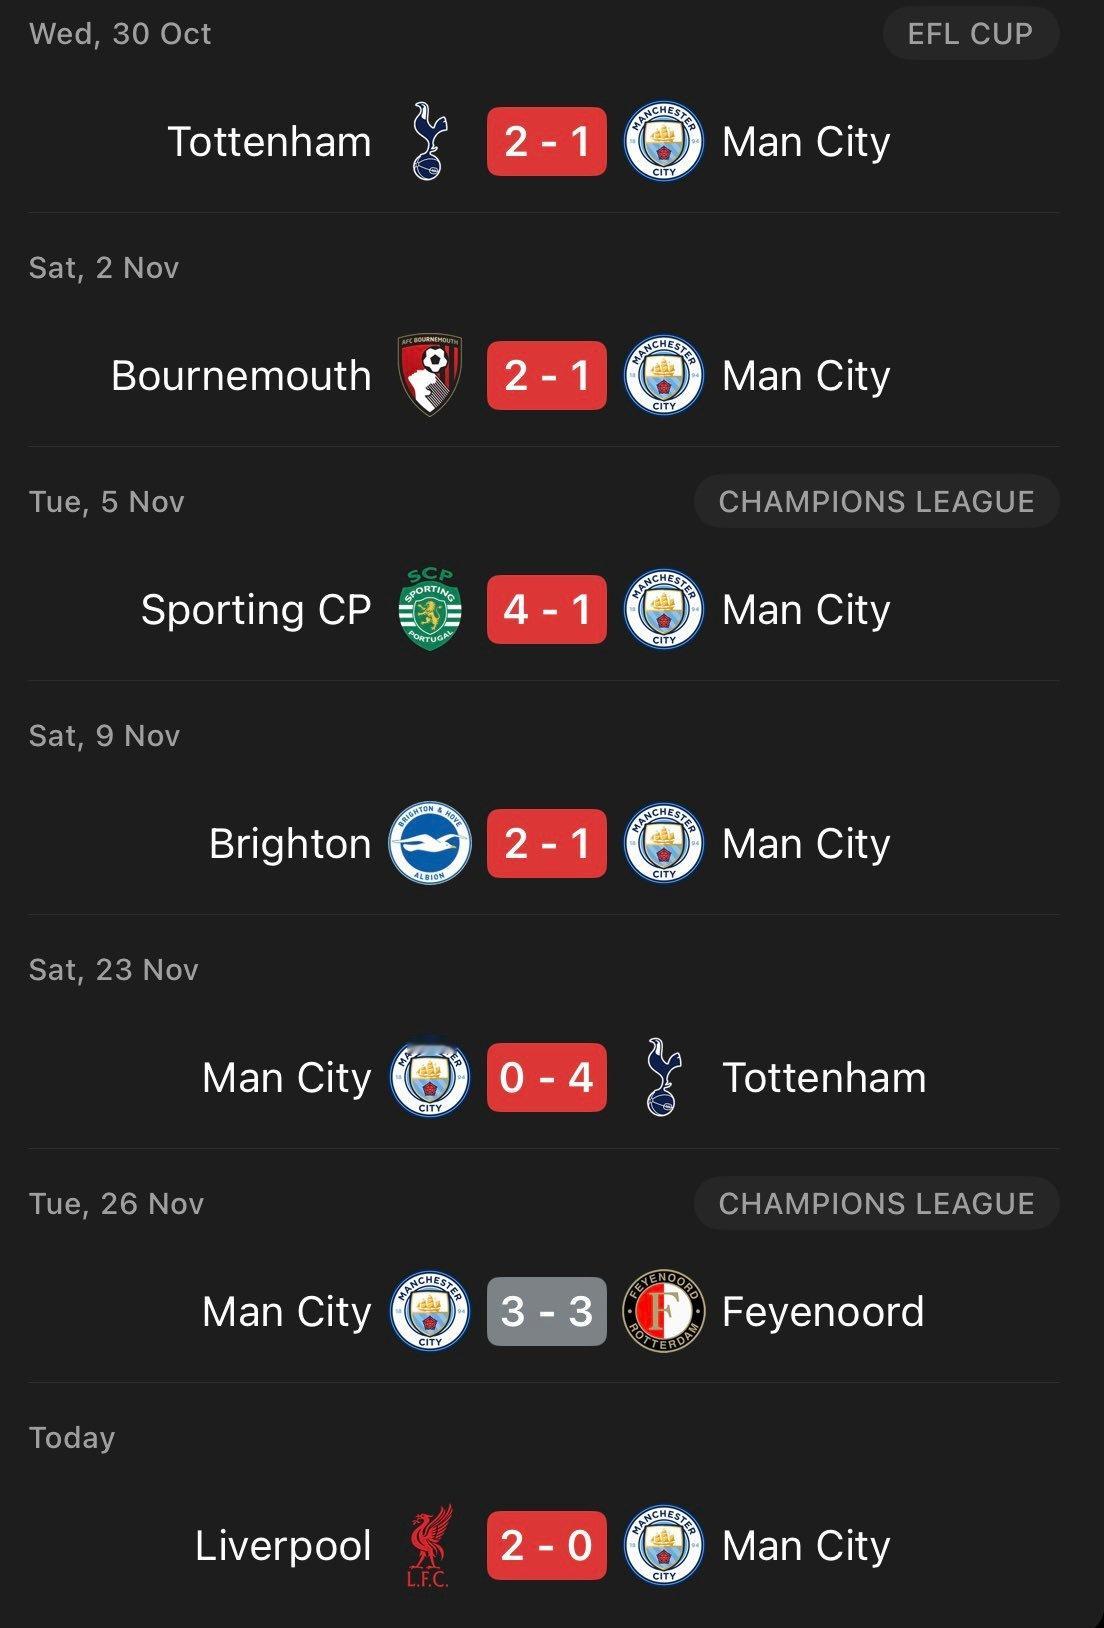This screenshot has width=1104, height=1628.
Task: Open the 4 - 1 Sporting CP score
Action: coord(547,609)
